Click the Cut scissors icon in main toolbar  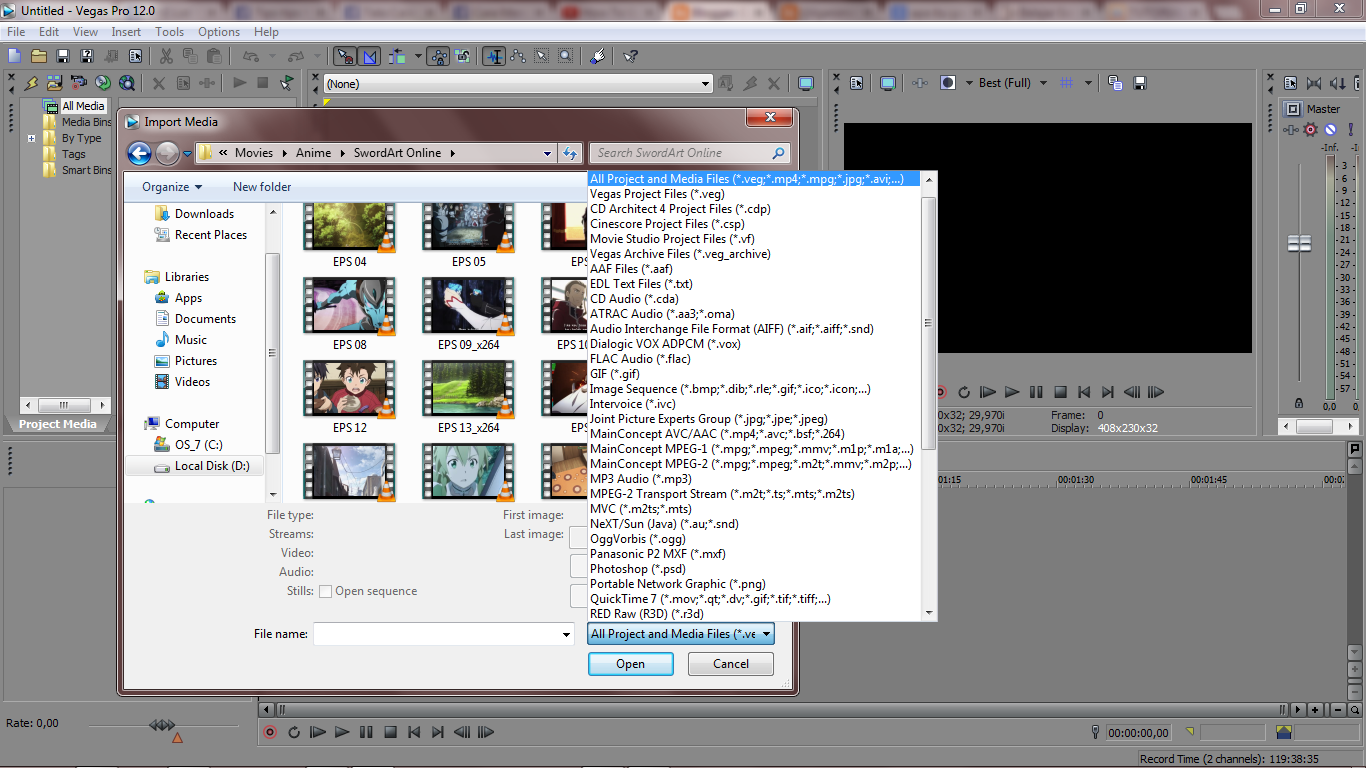point(165,56)
